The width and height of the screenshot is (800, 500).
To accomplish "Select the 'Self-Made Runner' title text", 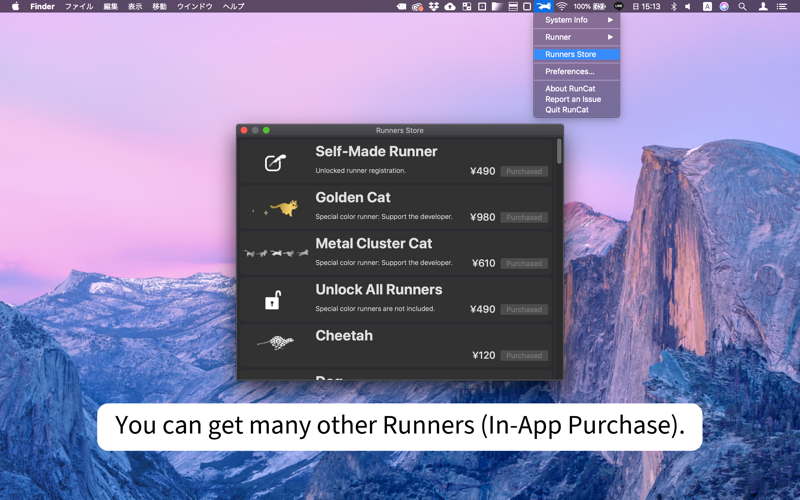I will tap(376, 152).
